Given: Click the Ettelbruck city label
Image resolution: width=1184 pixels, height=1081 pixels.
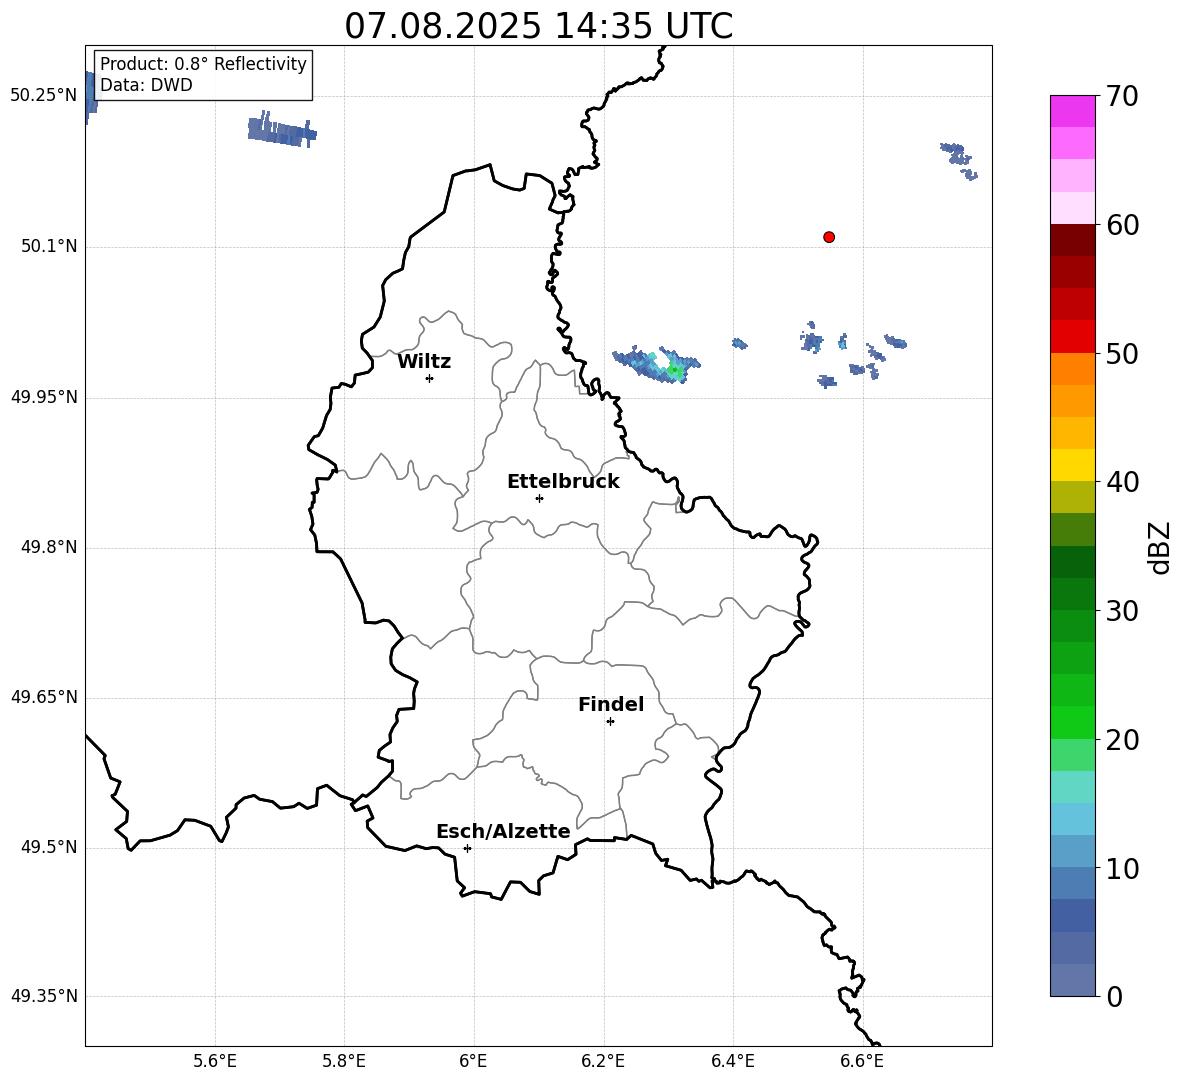Looking at the screenshot, I should pos(563,482).
